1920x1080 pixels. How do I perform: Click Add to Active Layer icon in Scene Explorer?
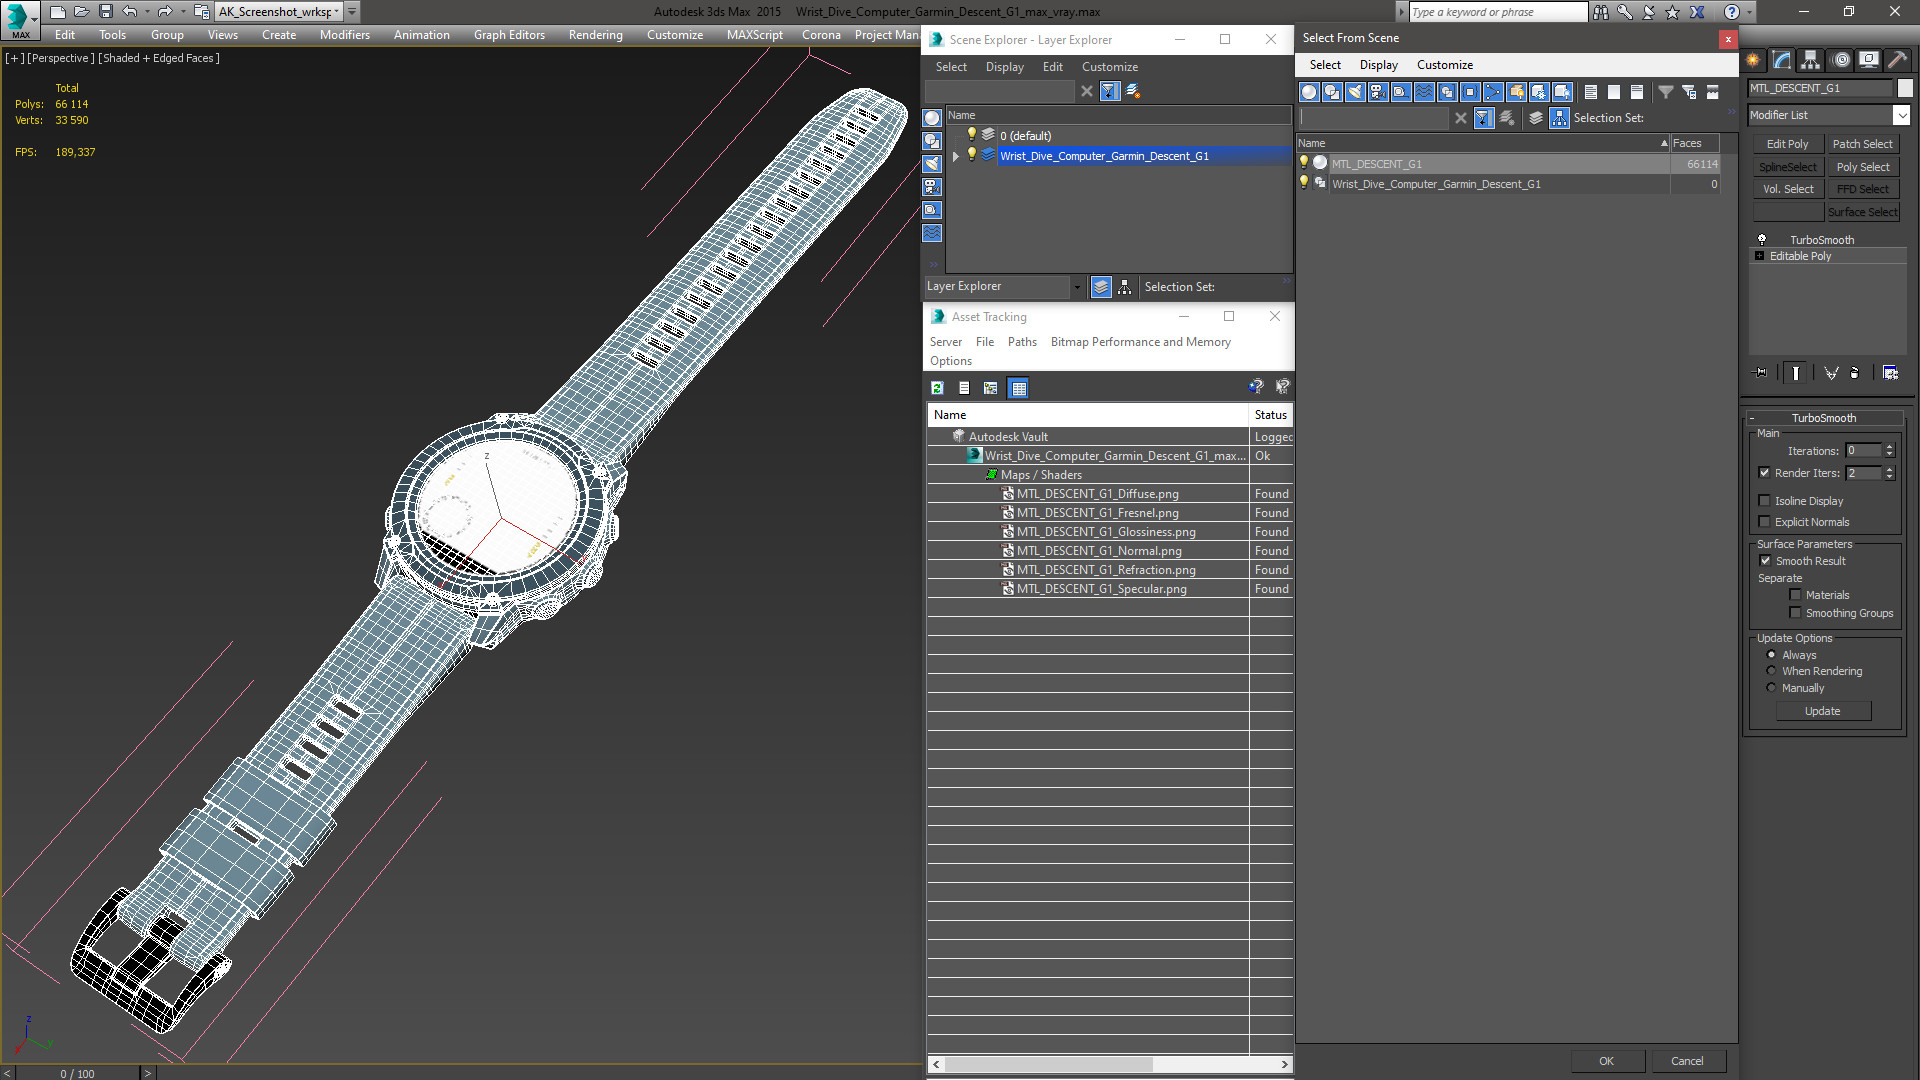[1133, 91]
